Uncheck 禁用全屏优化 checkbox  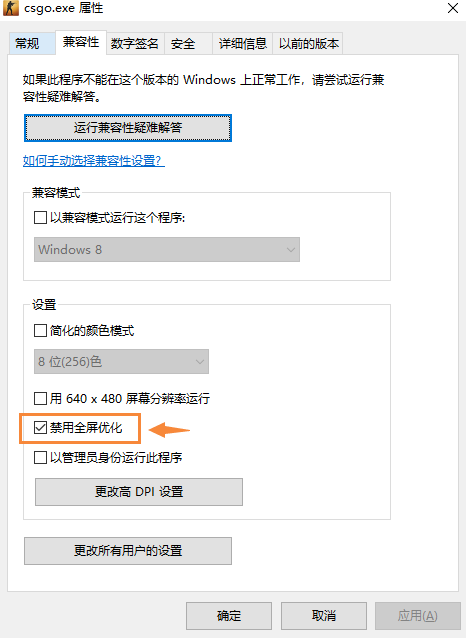pyautogui.click(x=40, y=428)
